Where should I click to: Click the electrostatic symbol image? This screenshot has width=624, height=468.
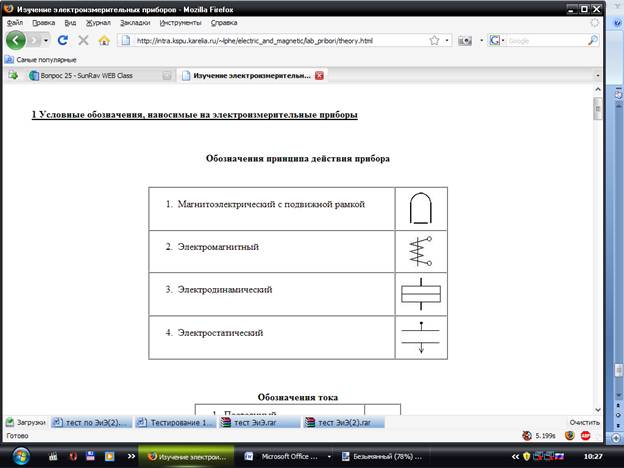421,337
